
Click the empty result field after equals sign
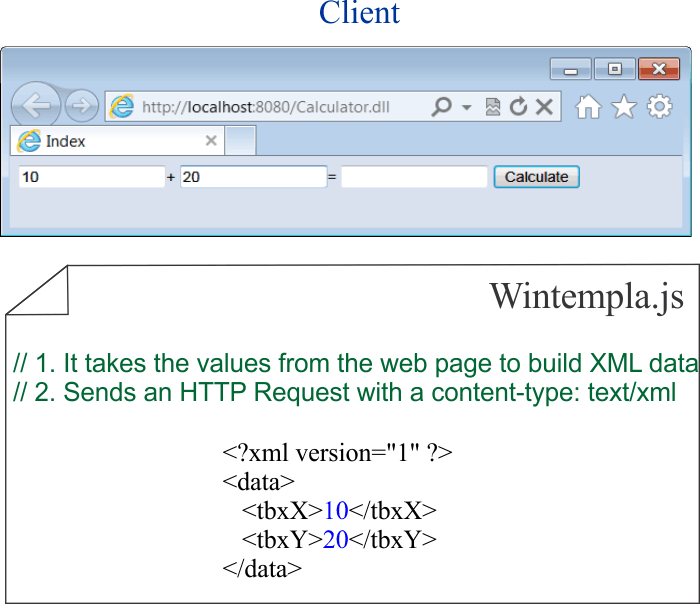pos(414,177)
